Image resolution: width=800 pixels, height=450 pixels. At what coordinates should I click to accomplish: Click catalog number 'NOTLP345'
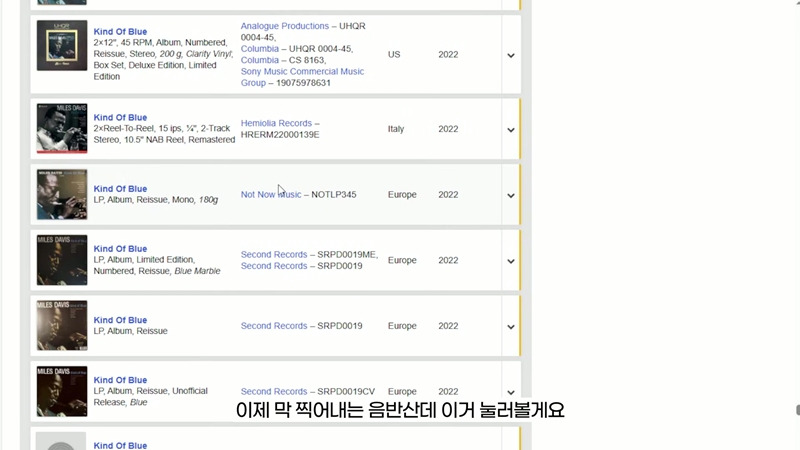click(334, 194)
